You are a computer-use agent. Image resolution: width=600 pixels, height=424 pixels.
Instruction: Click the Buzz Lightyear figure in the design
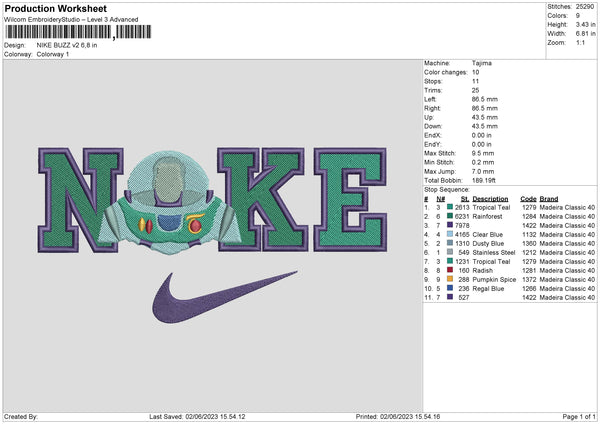click(168, 203)
